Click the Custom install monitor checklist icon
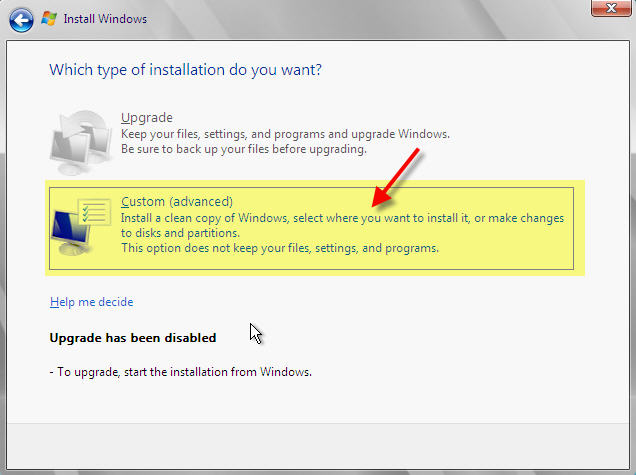The width and height of the screenshot is (636, 475). pos(82,226)
